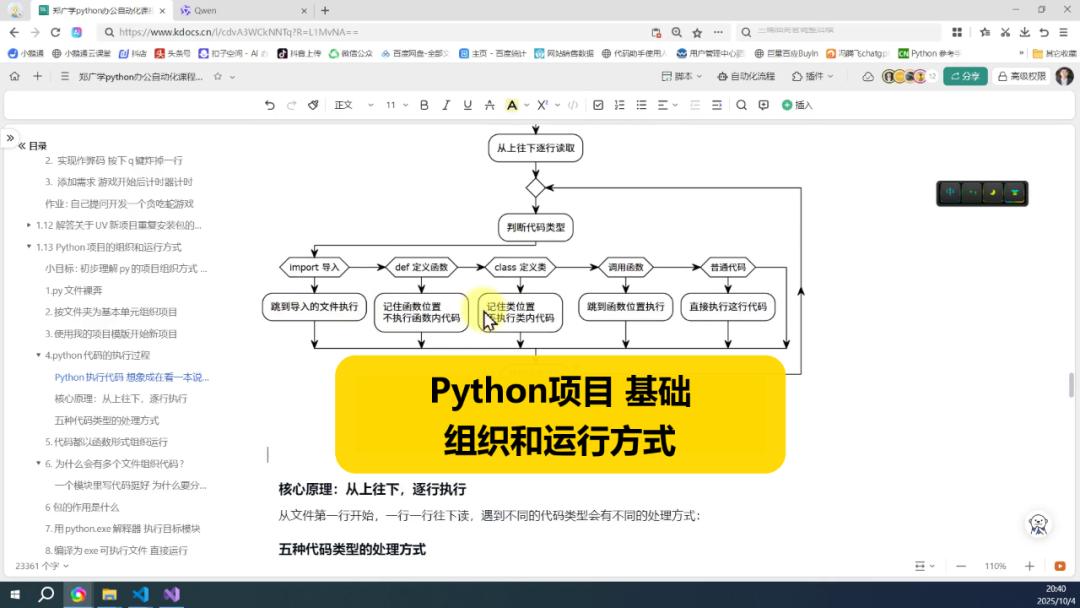Select the format painter icon

pyautogui.click(x=313, y=105)
